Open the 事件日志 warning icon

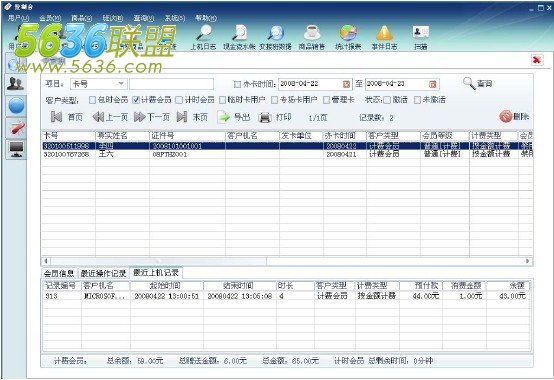[384, 32]
